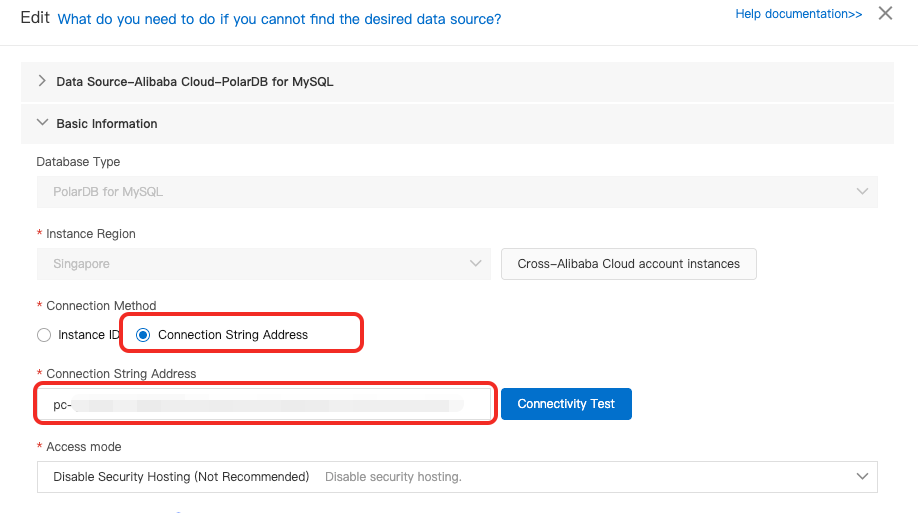
Task: Click the down chevron beside Basic Information
Action: click(42, 123)
